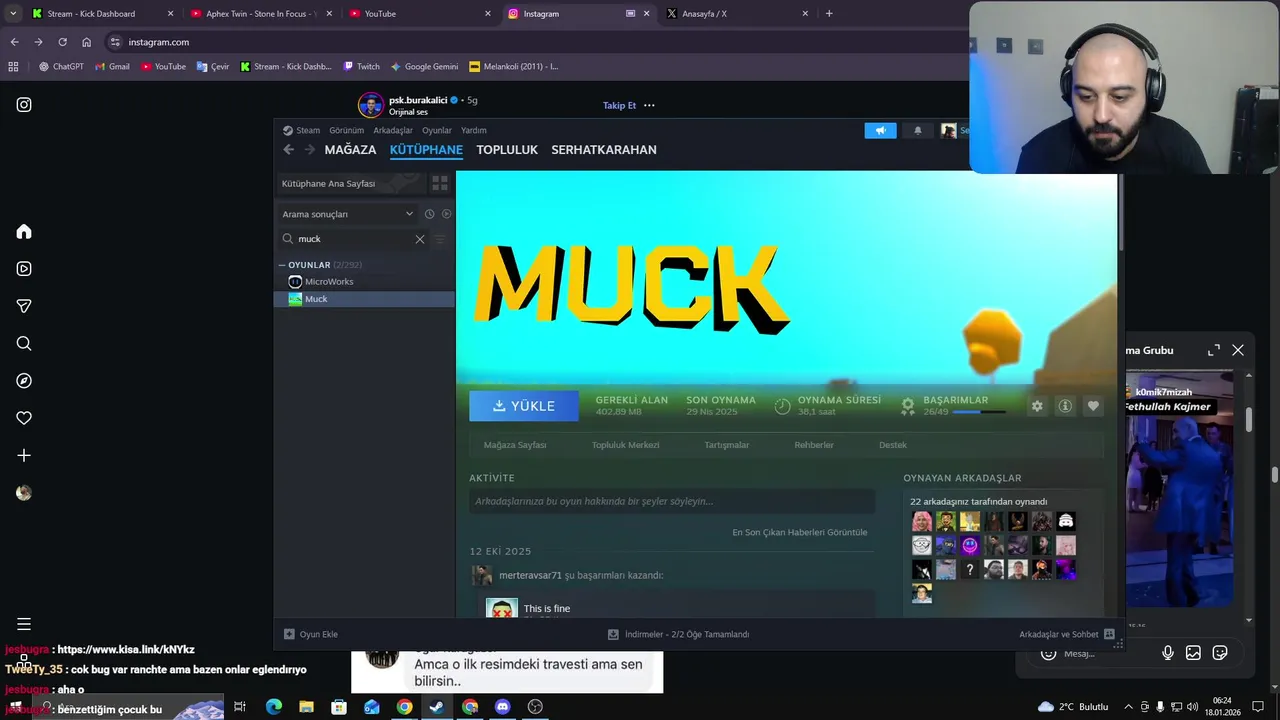Viewport: 1280px width, 720px height.
Task: Open Instagram direct messages in the left sidebar
Action: pos(24,306)
